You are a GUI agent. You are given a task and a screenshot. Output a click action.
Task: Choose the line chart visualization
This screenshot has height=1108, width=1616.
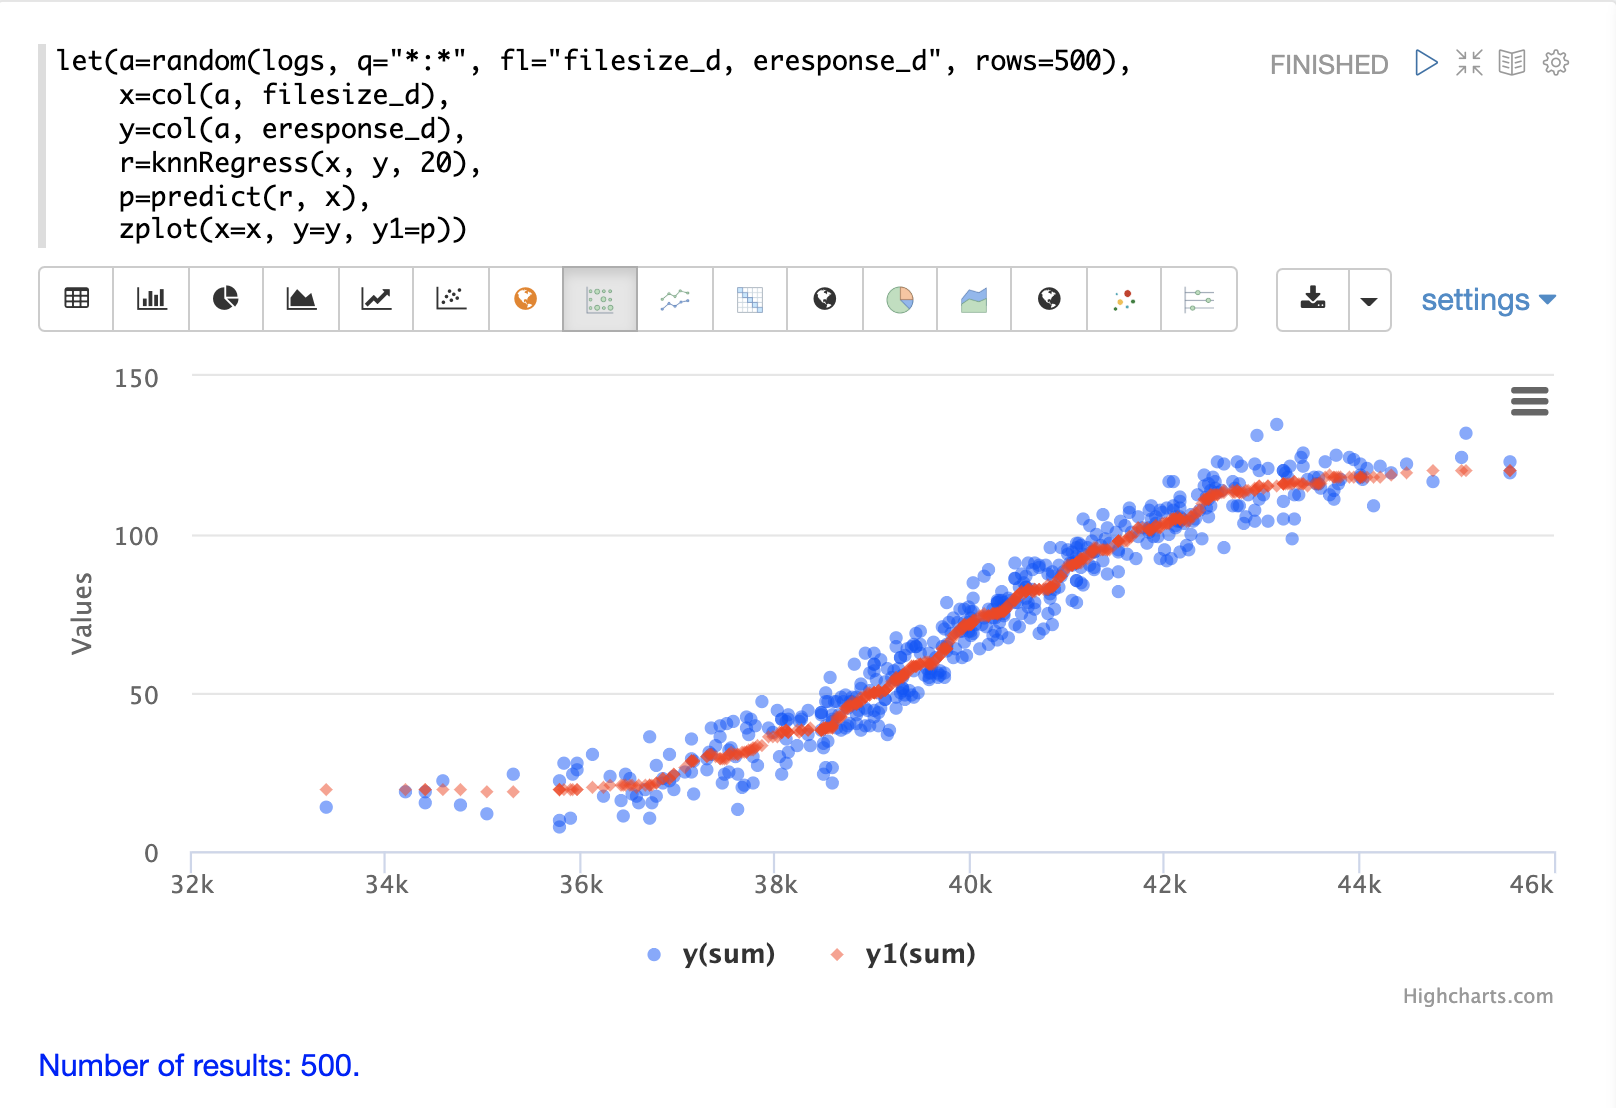coord(376,299)
